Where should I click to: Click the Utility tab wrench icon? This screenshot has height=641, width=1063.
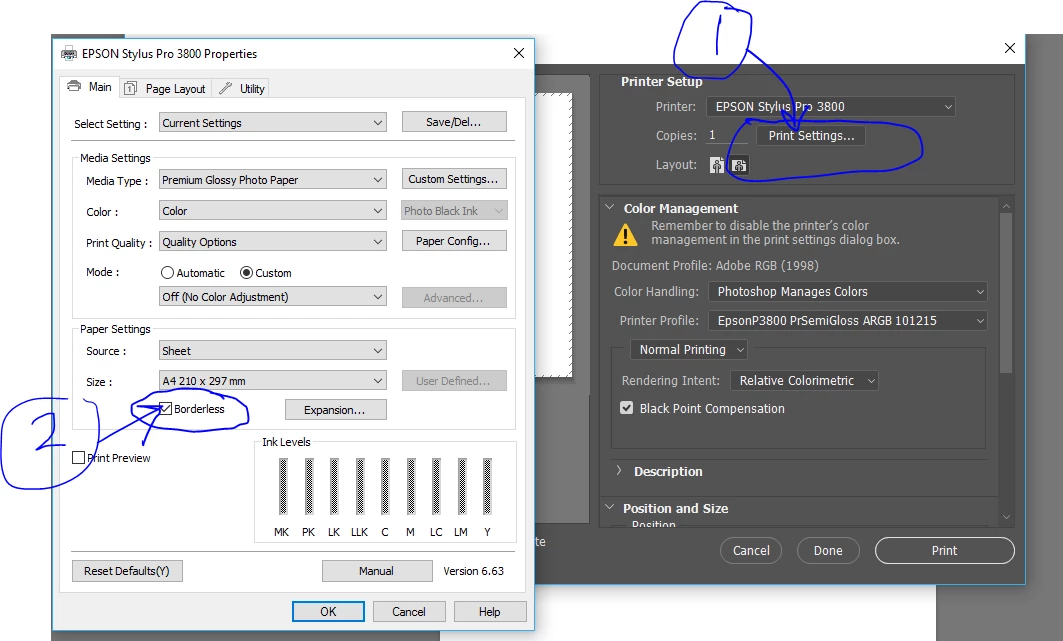point(225,88)
